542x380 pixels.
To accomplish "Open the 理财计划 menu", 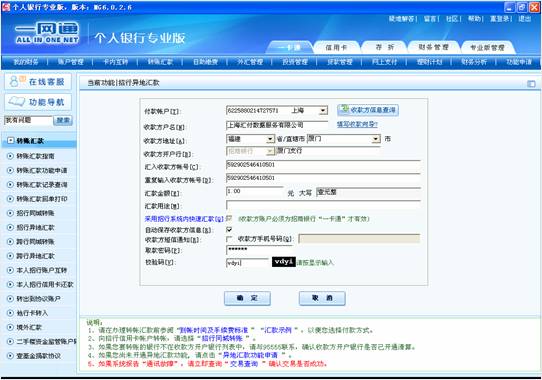I will coord(429,62).
